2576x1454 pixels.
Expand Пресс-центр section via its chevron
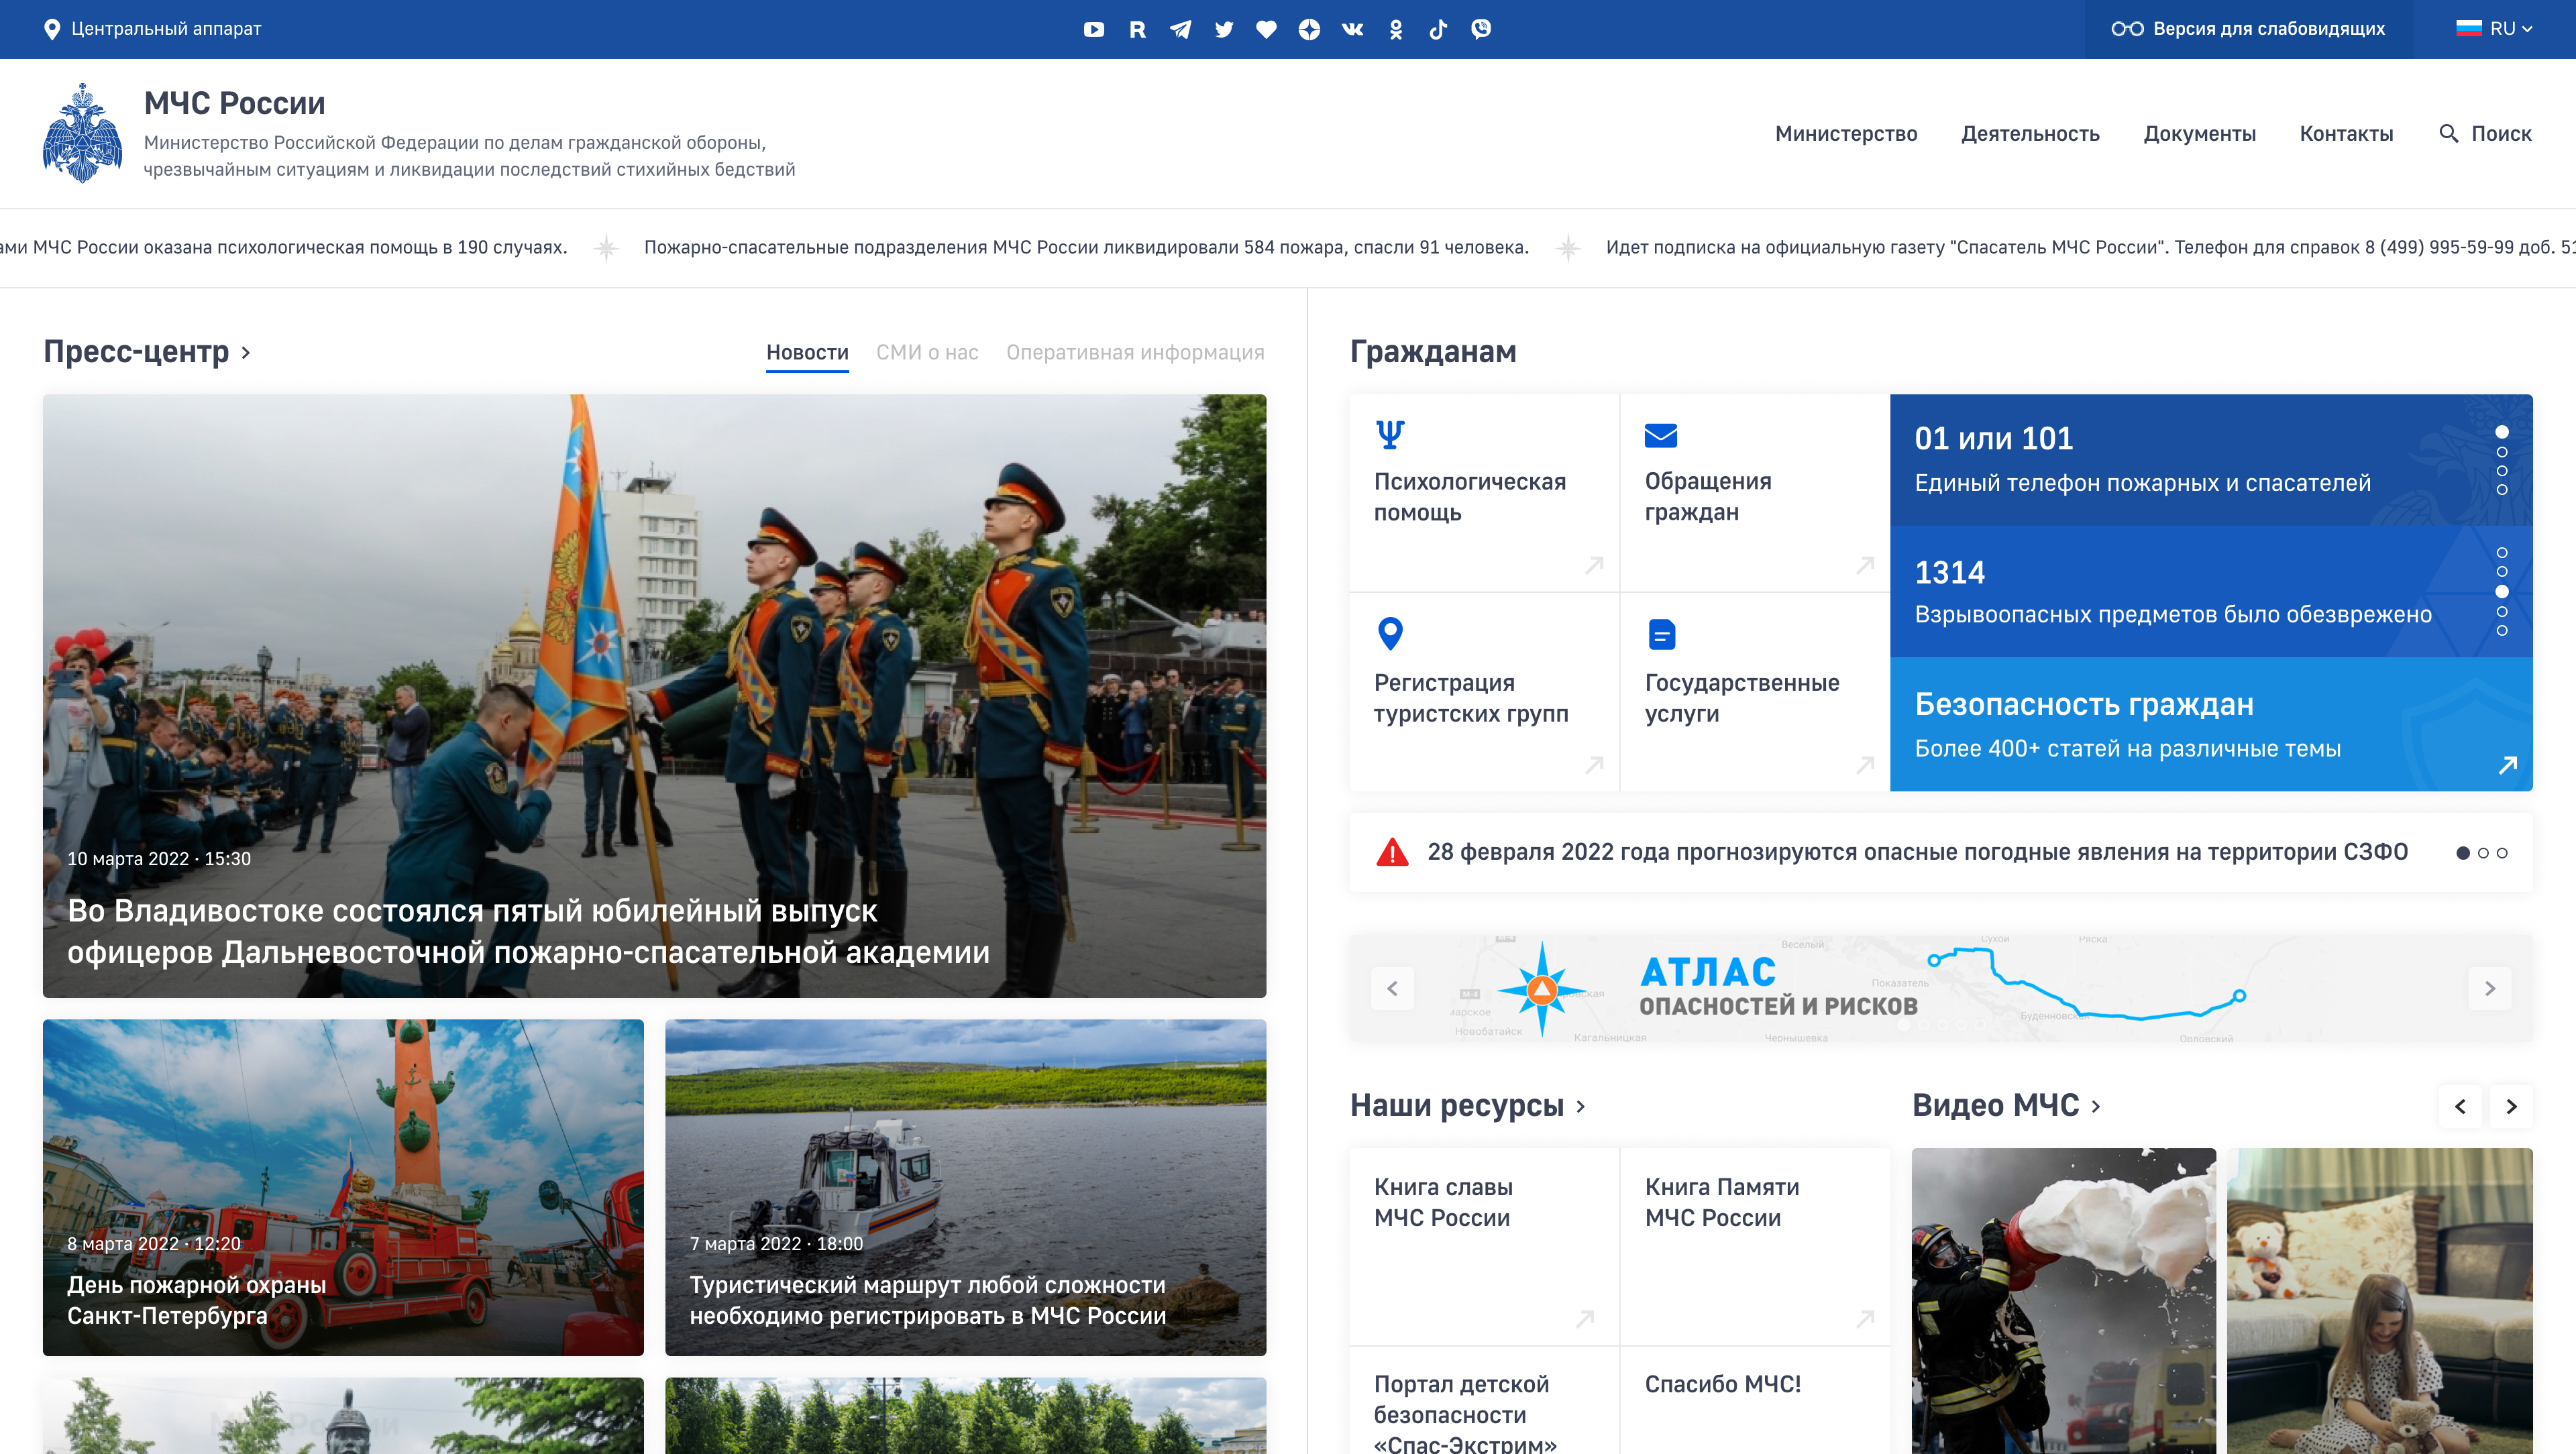pos(246,352)
